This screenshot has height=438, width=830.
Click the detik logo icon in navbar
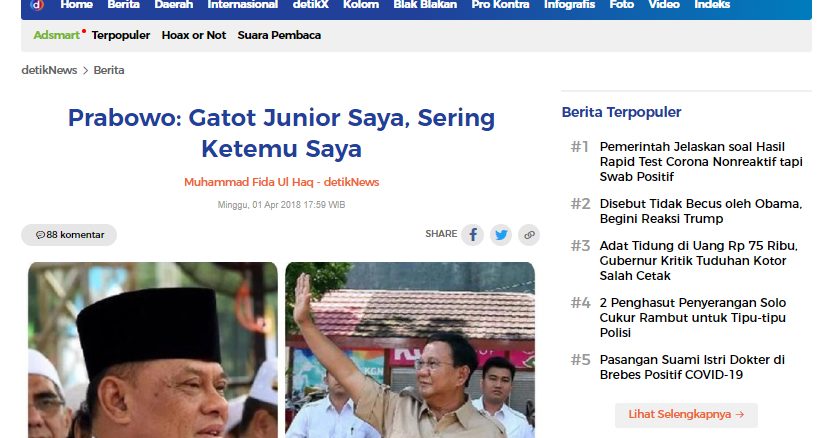[x=37, y=5]
